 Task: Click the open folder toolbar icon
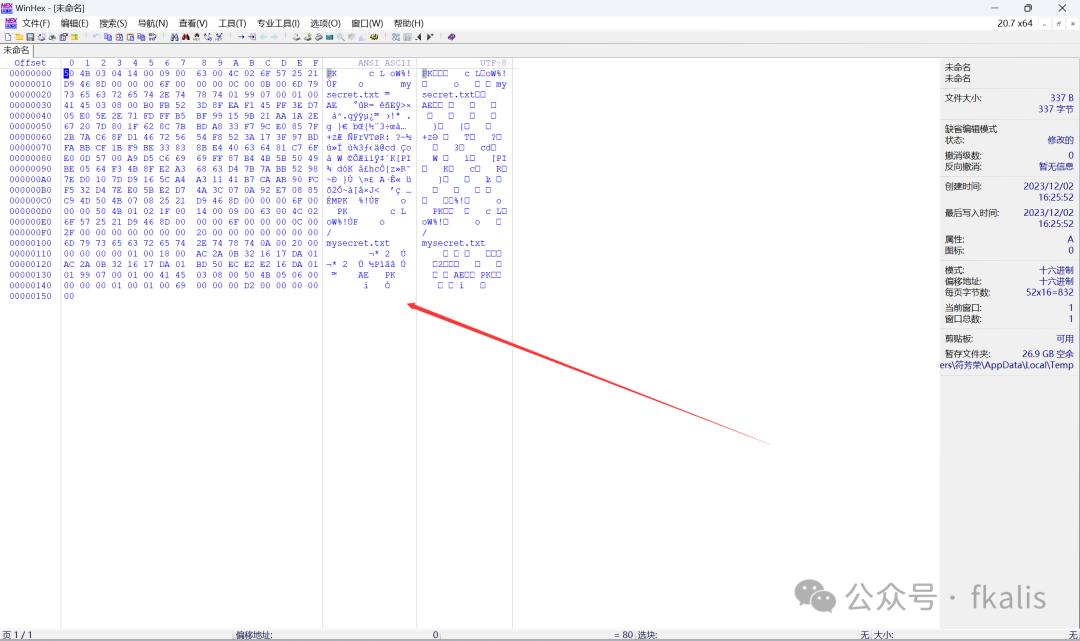[x=74, y=37]
